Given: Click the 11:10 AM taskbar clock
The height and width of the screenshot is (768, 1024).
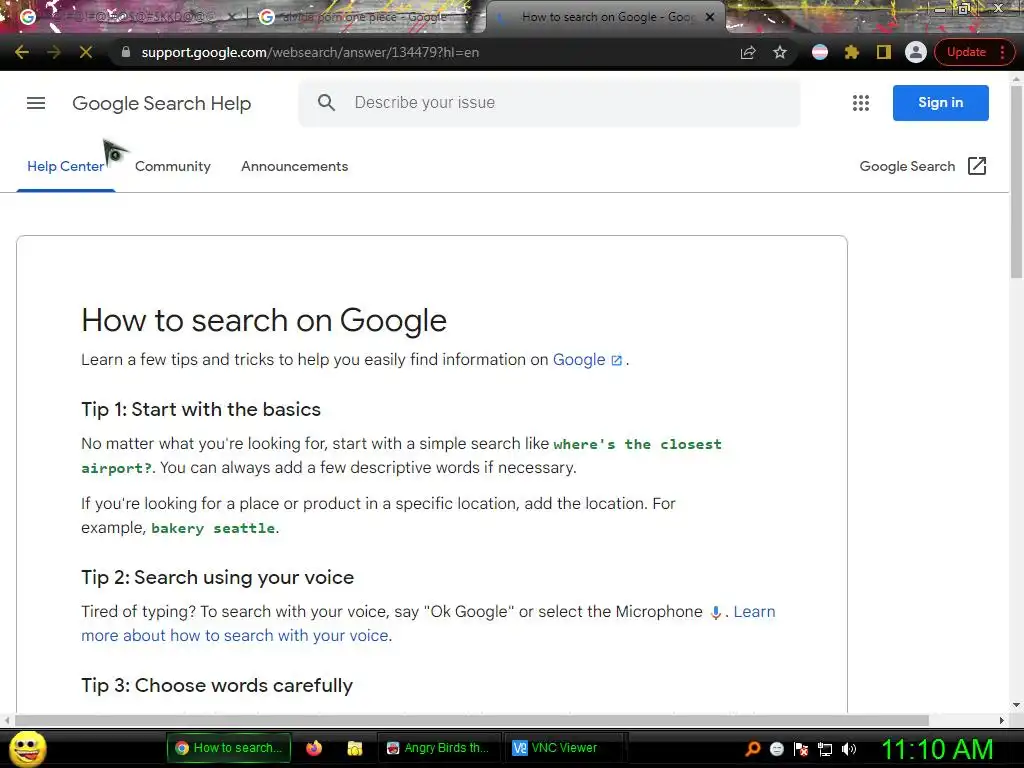Looking at the screenshot, I should (x=938, y=748).
